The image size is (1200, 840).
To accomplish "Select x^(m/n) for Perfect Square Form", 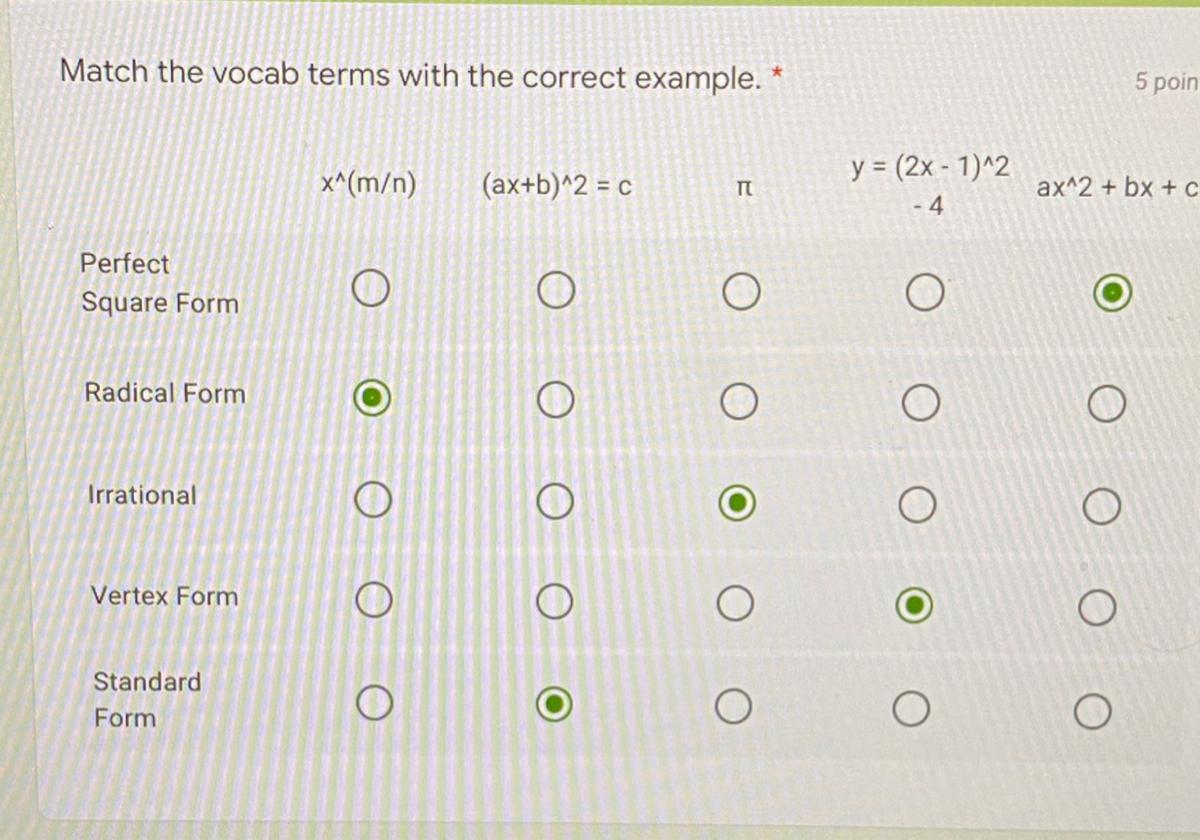I will [370, 291].
